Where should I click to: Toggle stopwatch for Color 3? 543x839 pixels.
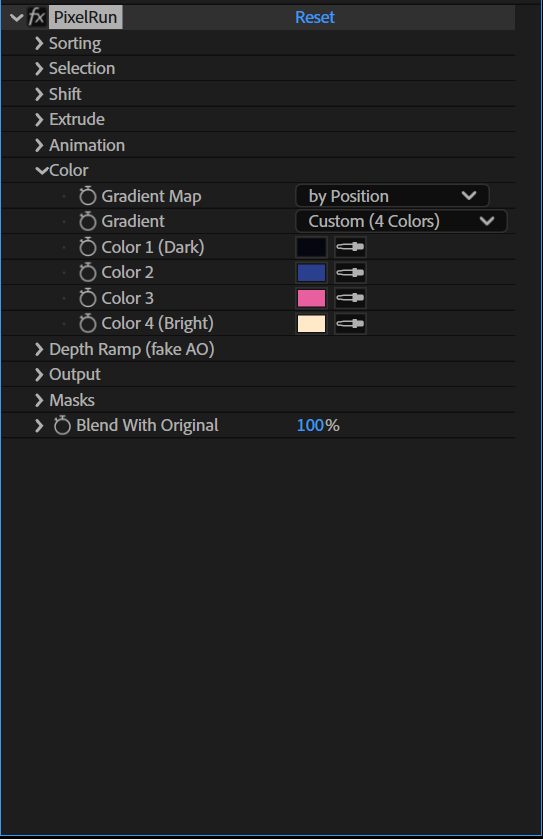[x=88, y=298]
